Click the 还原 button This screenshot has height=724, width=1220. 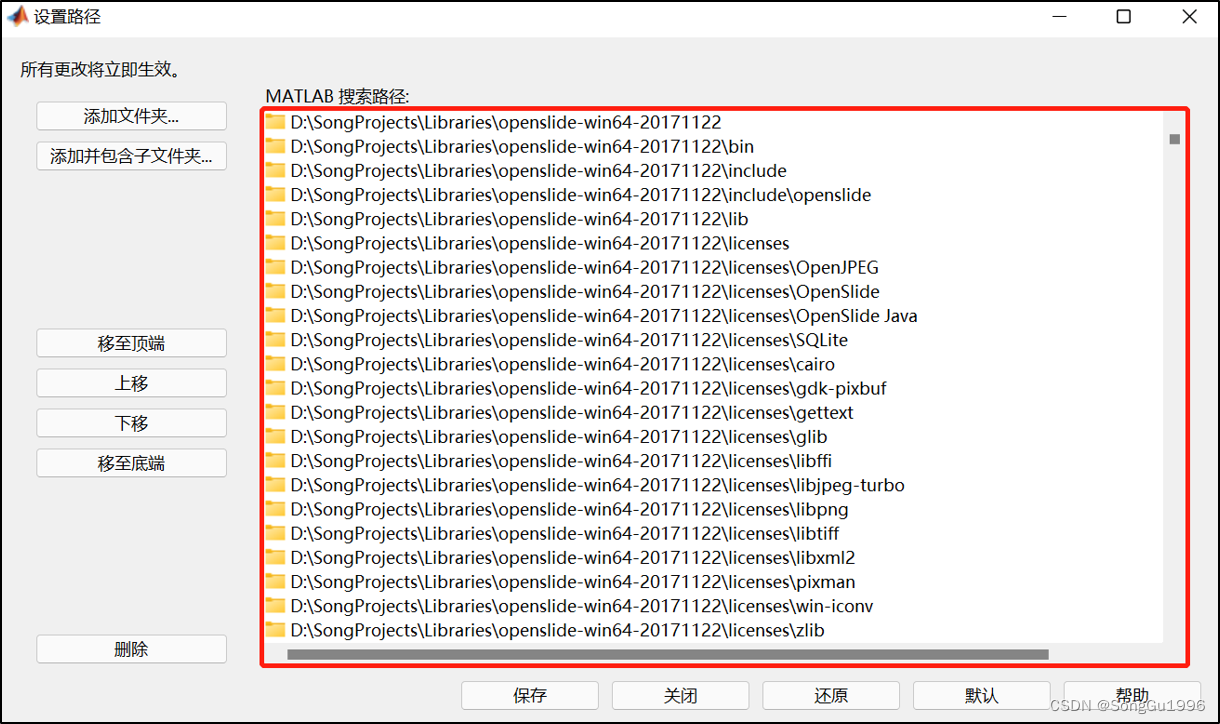831,695
